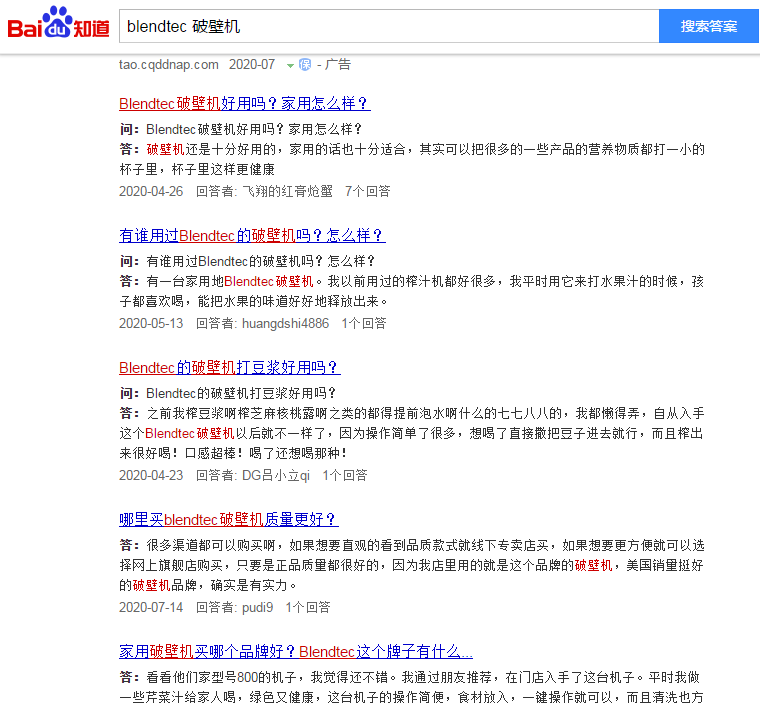Open result 'Blendtec的破壁机打豆浆好用吗？'

point(230,368)
